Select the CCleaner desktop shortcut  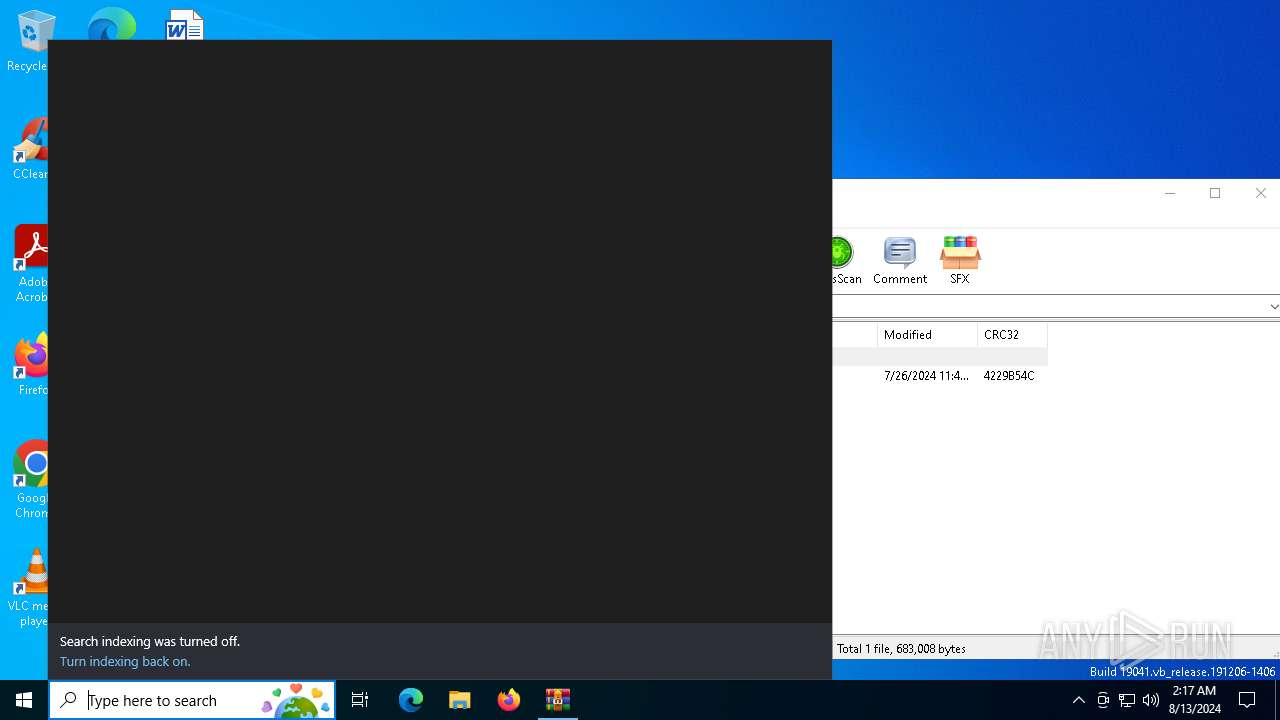point(30,150)
